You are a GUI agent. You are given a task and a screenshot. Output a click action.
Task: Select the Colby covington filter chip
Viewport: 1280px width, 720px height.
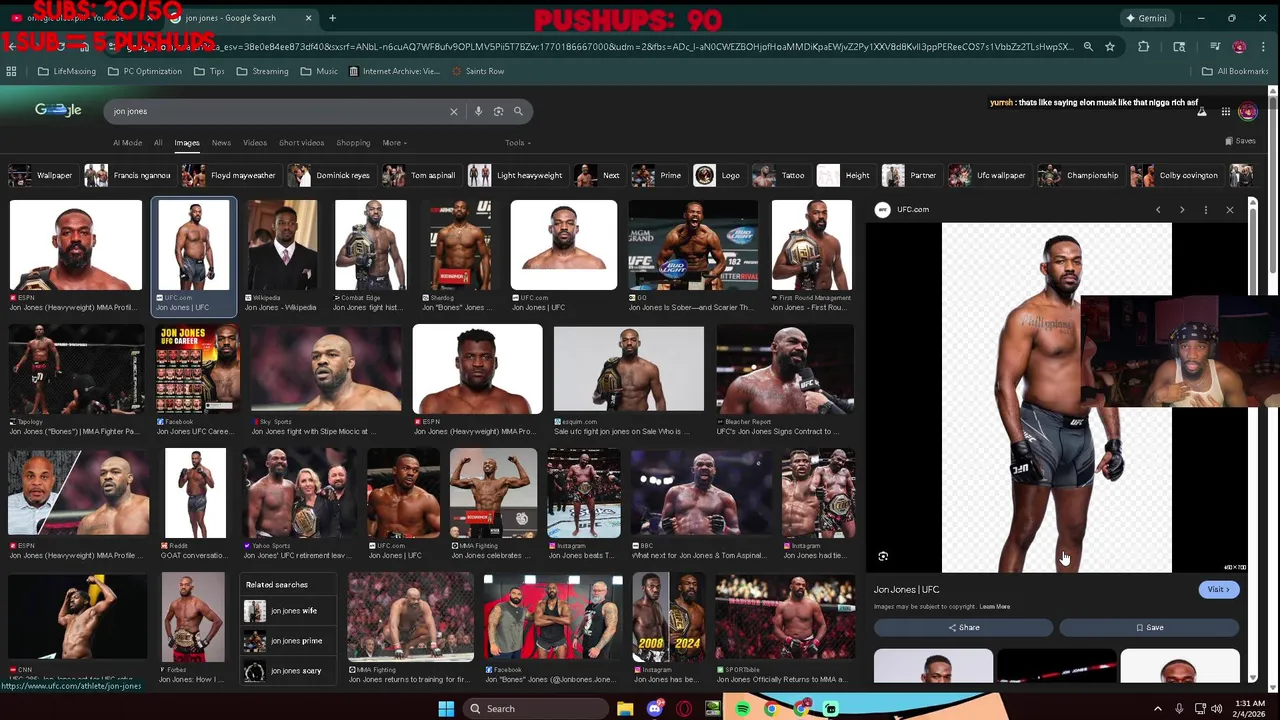coord(1176,176)
